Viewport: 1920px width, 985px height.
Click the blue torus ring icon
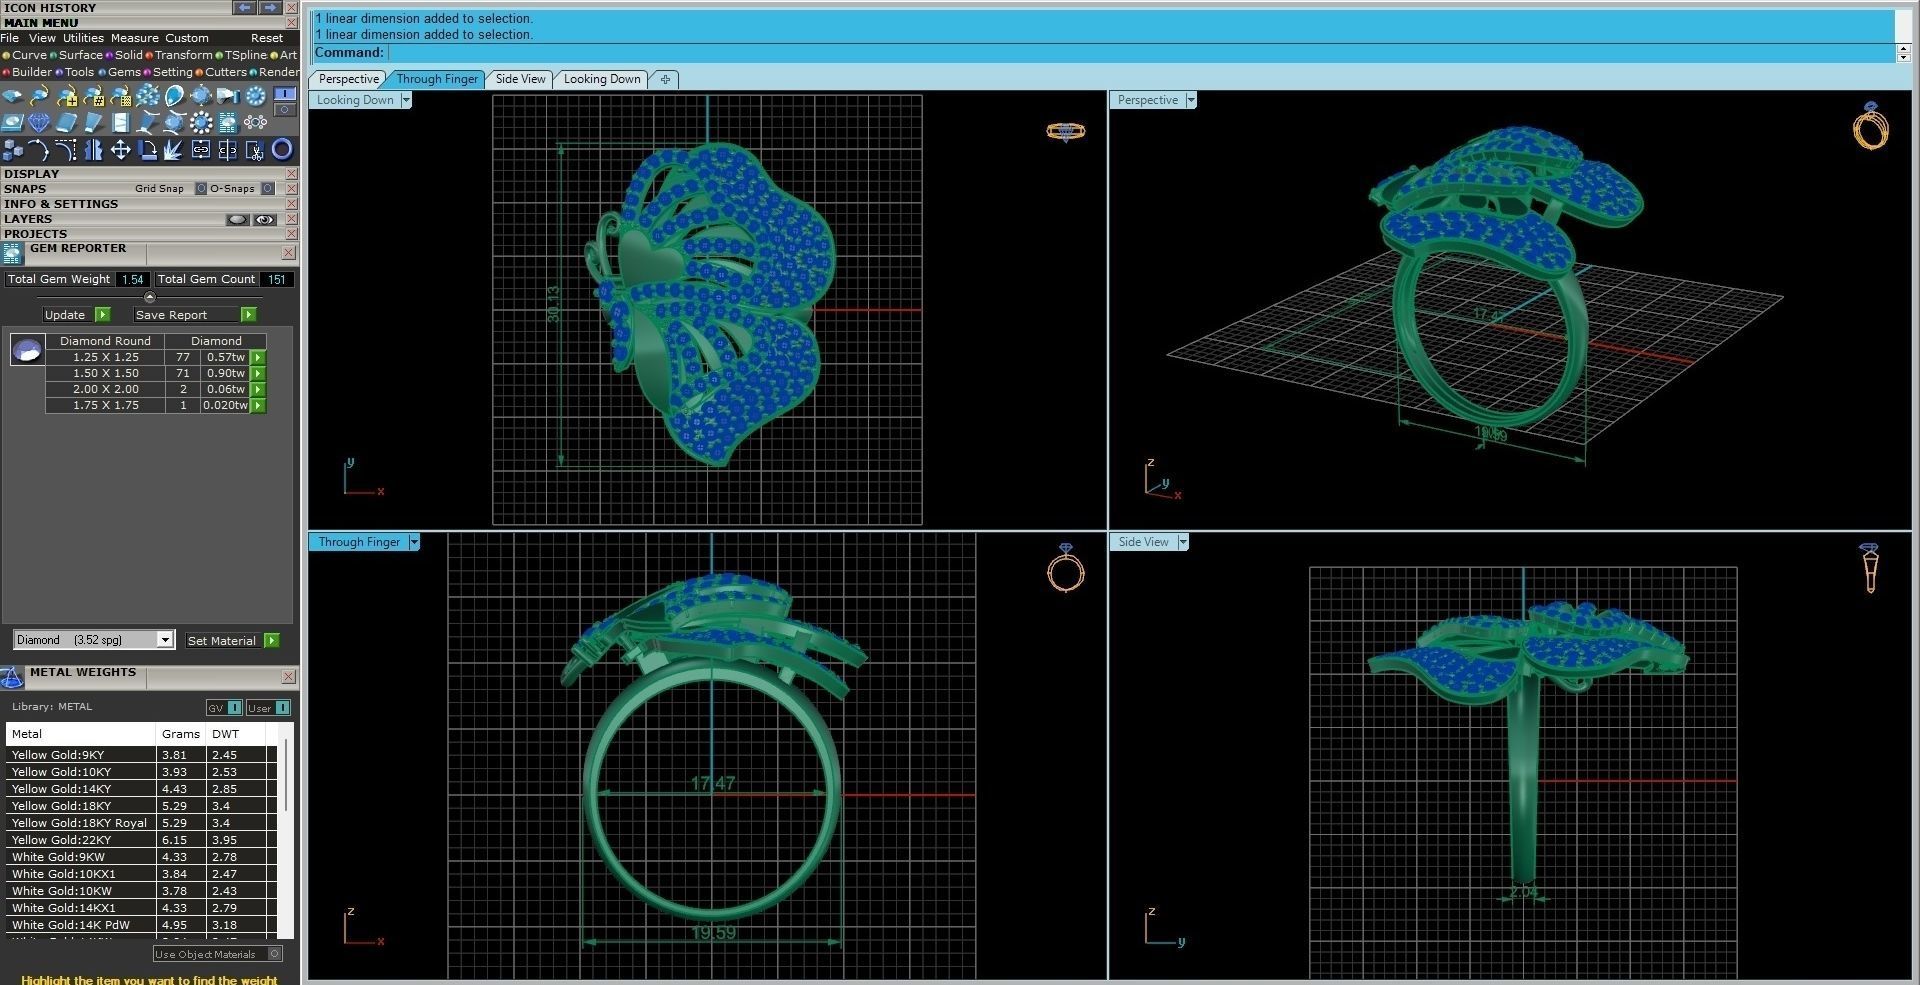pos(283,150)
